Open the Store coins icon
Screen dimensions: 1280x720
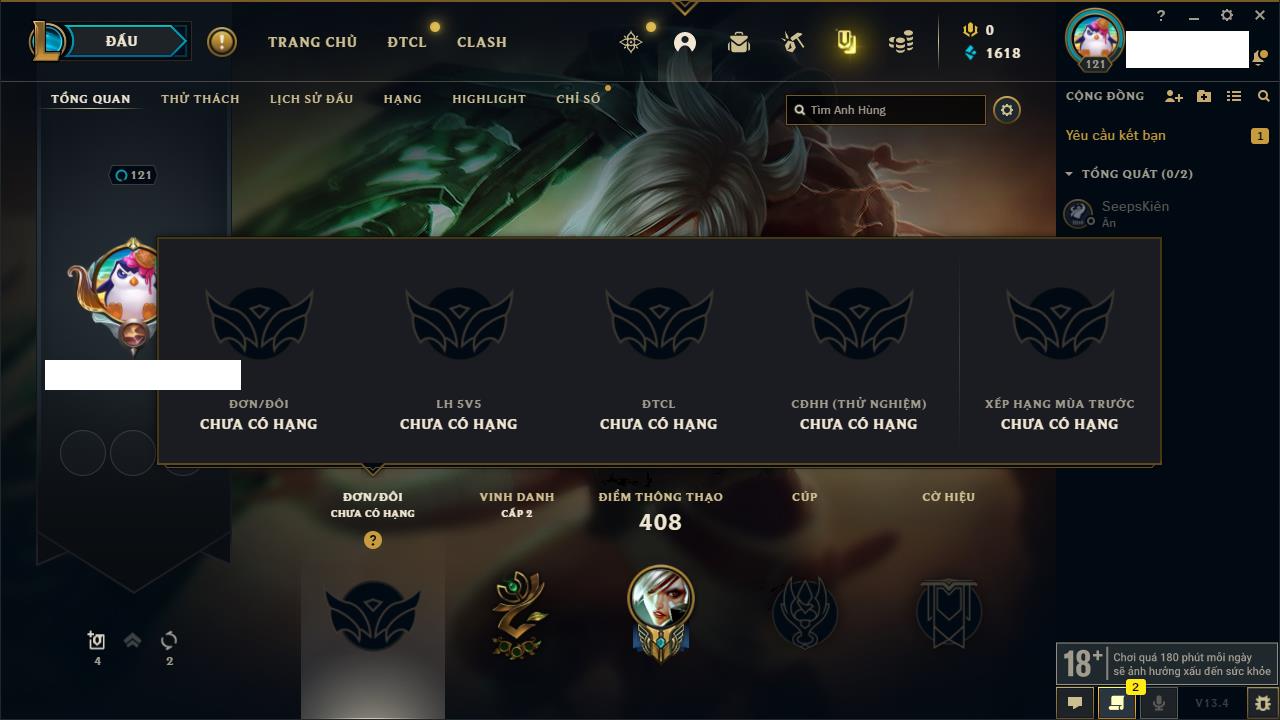(x=901, y=42)
